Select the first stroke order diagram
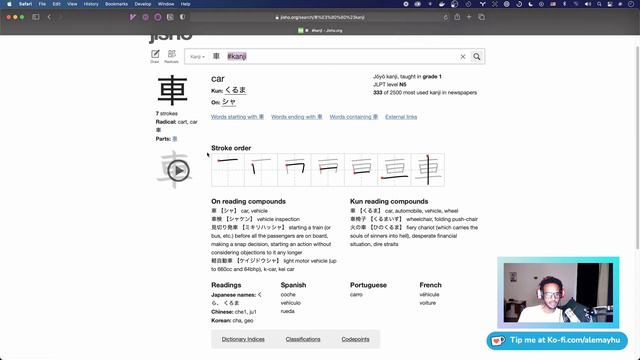The height and width of the screenshot is (360, 640). point(228,170)
